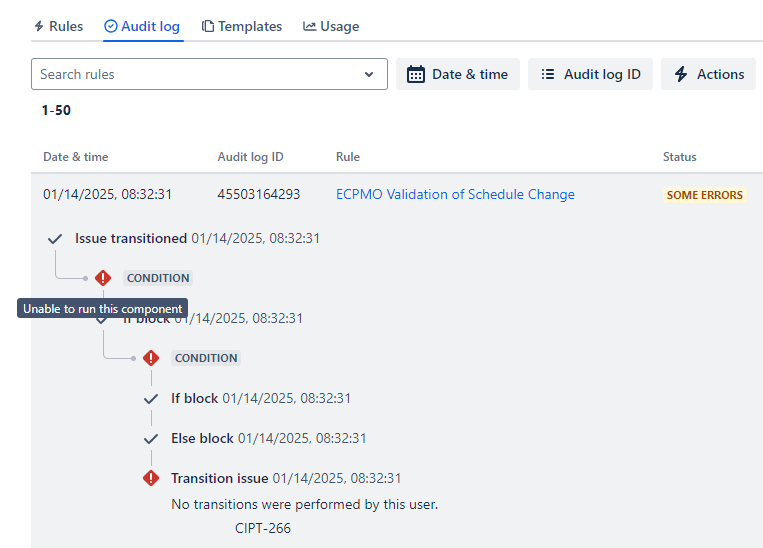Open the Audit log ID filter button
The height and width of the screenshot is (548, 763).
click(x=590, y=74)
